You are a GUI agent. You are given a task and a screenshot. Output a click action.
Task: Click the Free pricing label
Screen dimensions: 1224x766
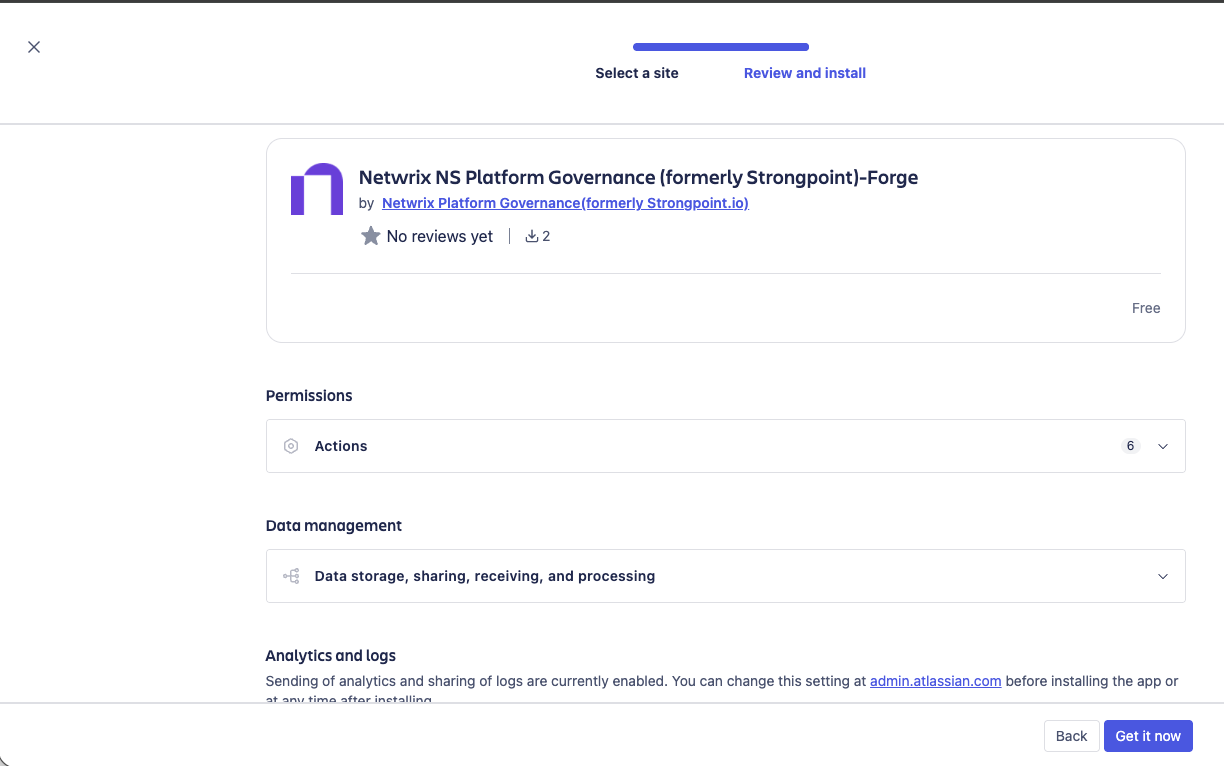(1146, 307)
